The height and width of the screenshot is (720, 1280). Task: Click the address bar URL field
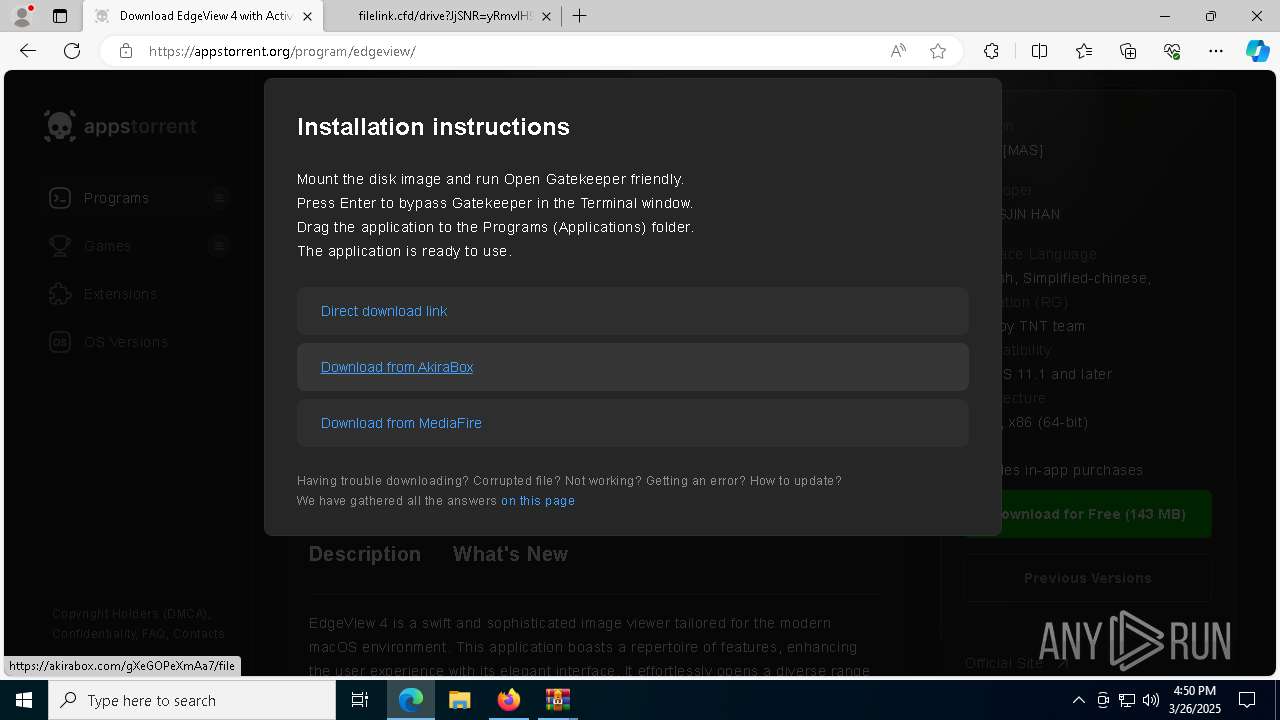coord(510,51)
